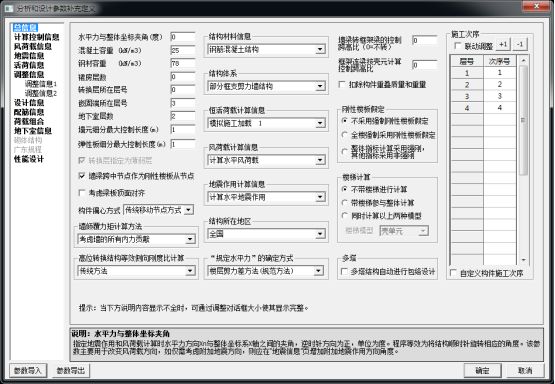Screen dimensions: 555x384
Task: Open the 荷载组合 page
Action: (x=29, y=121)
